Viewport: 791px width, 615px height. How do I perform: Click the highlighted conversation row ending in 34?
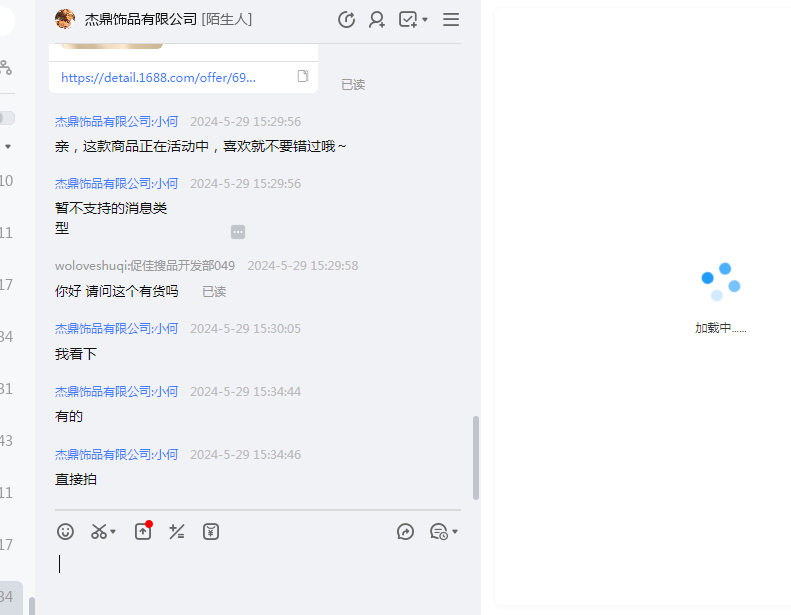11,597
